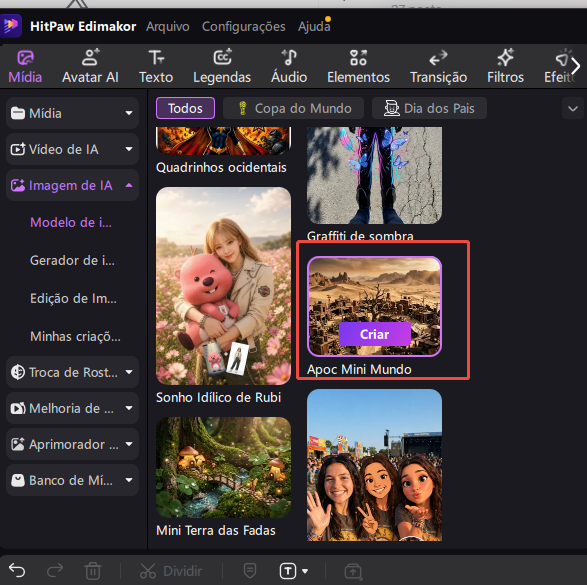Click the Quadrinhos ocidentais label
Viewport: 587px width, 585px height.
(221, 167)
